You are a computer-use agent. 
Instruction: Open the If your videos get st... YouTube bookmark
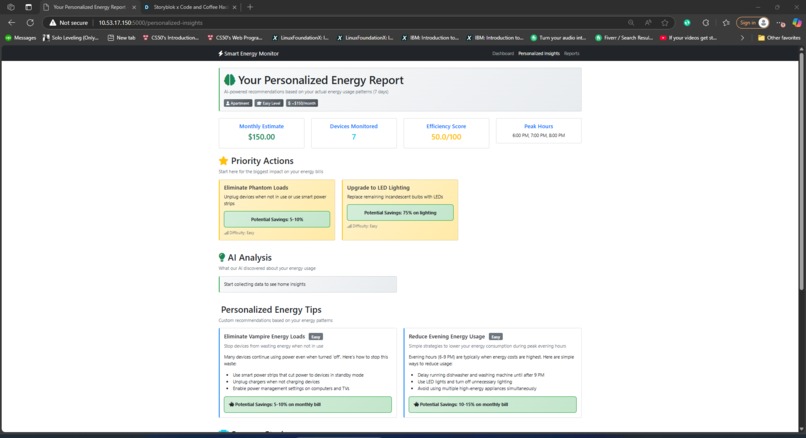(688, 38)
